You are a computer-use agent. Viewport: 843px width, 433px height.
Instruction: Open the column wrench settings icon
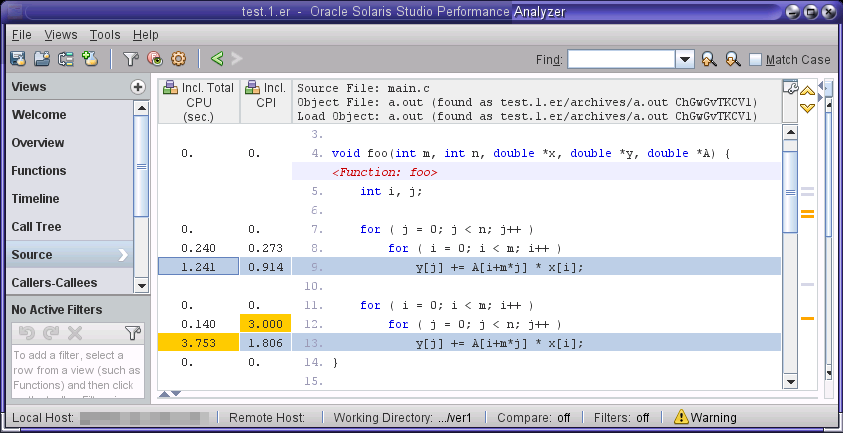point(789,88)
